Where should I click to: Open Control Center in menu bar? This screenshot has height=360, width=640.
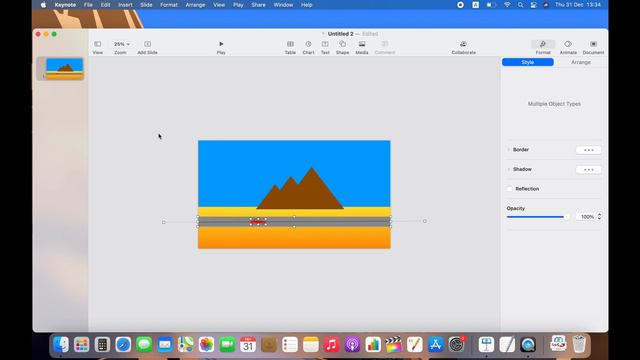coord(533,5)
